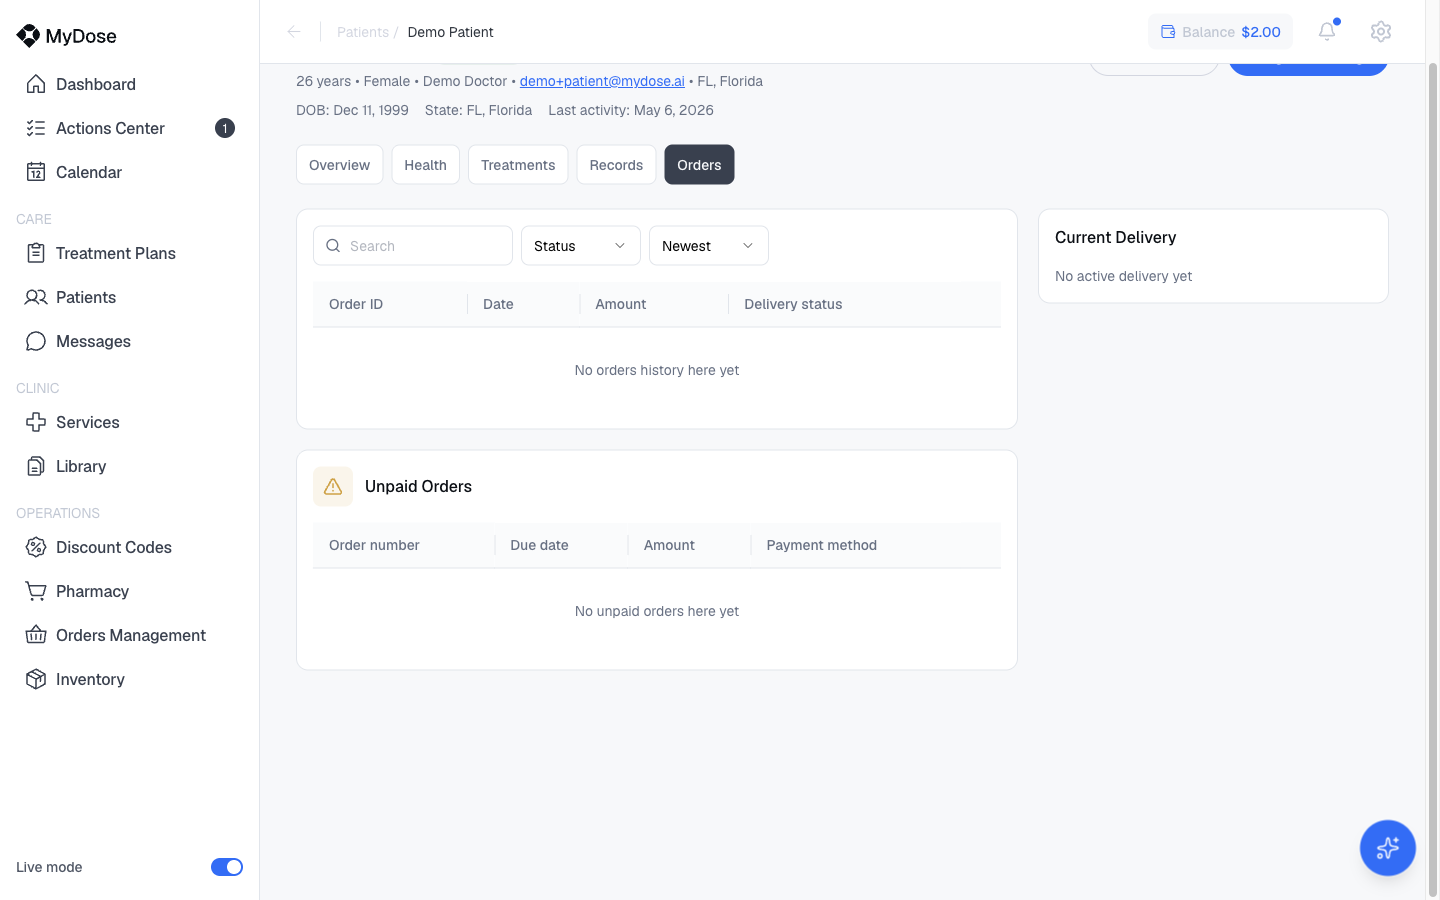The width and height of the screenshot is (1440, 900).
Task: Open the Status filter dropdown
Action: click(581, 246)
